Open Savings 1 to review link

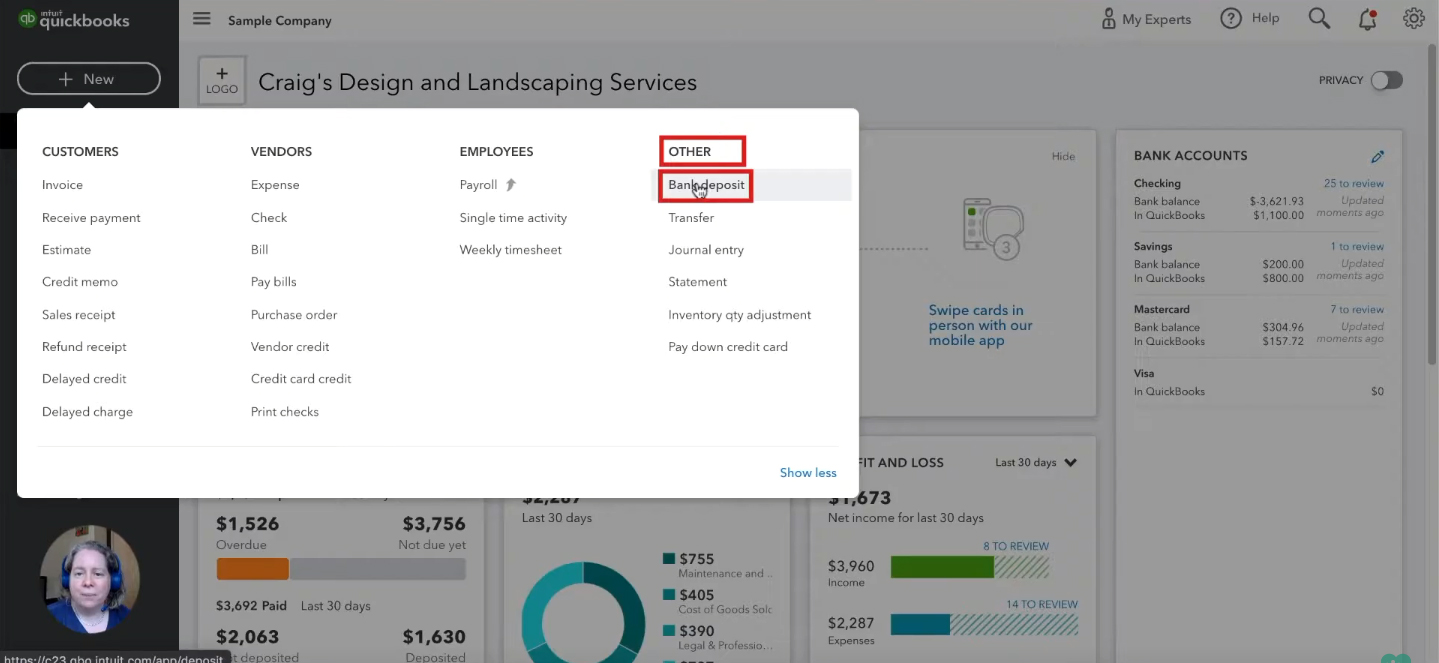point(1357,247)
